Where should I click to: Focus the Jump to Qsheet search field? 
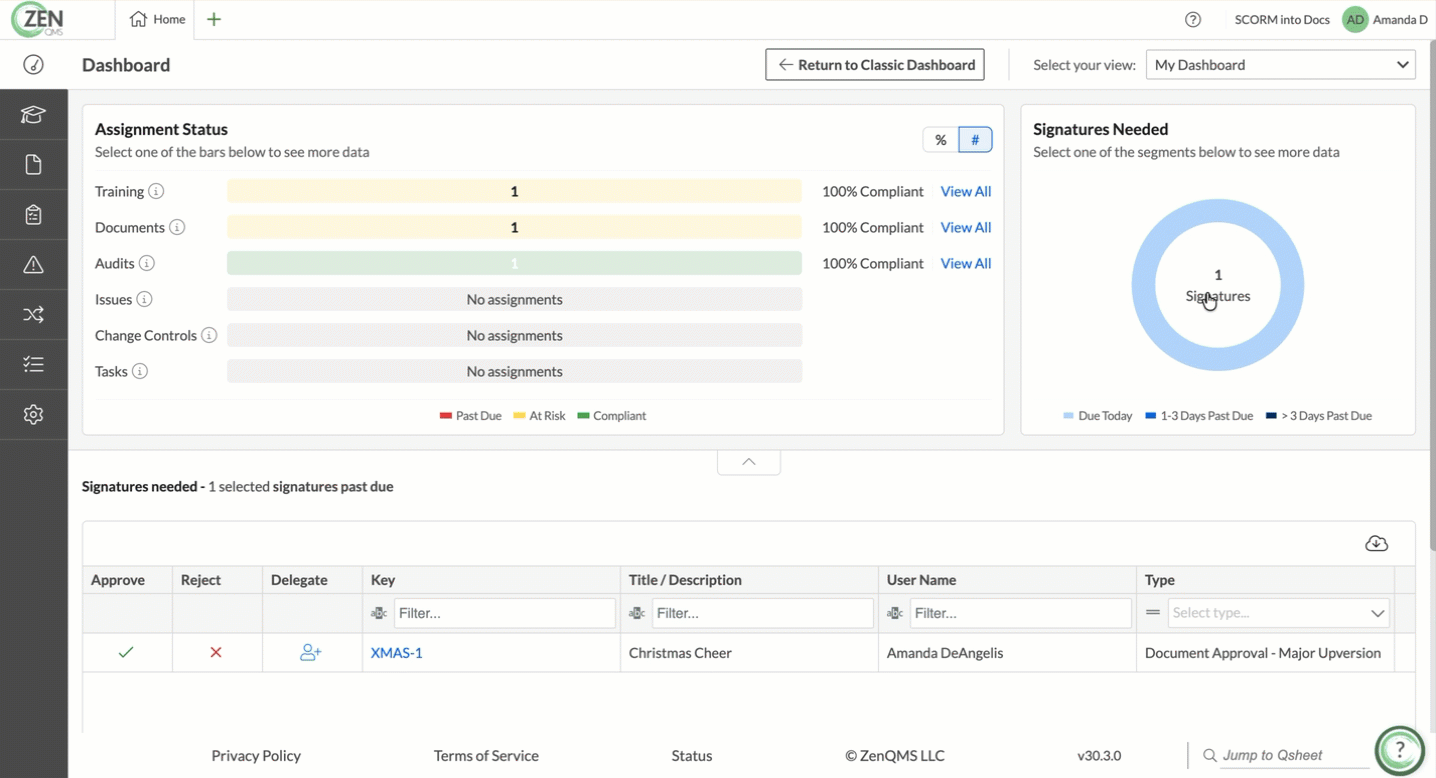[x=1295, y=755]
